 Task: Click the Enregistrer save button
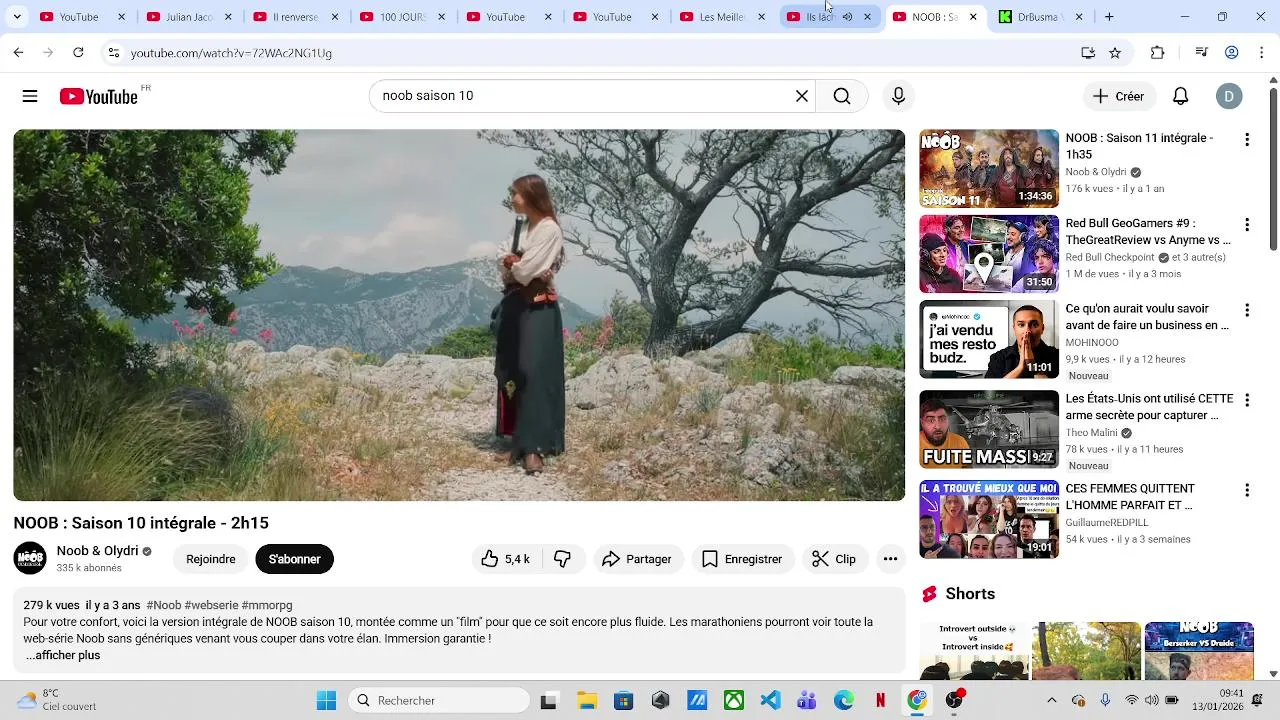point(743,559)
